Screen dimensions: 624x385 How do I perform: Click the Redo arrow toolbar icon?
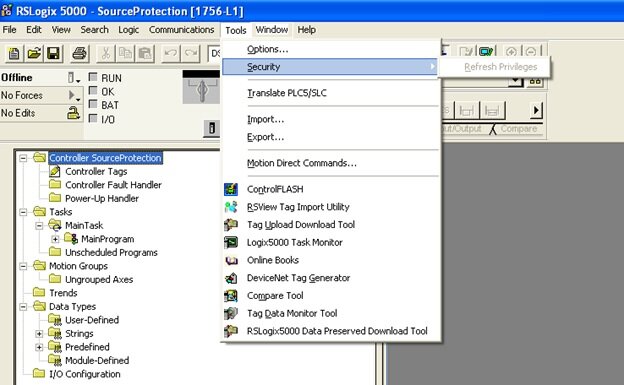pos(191,53)
